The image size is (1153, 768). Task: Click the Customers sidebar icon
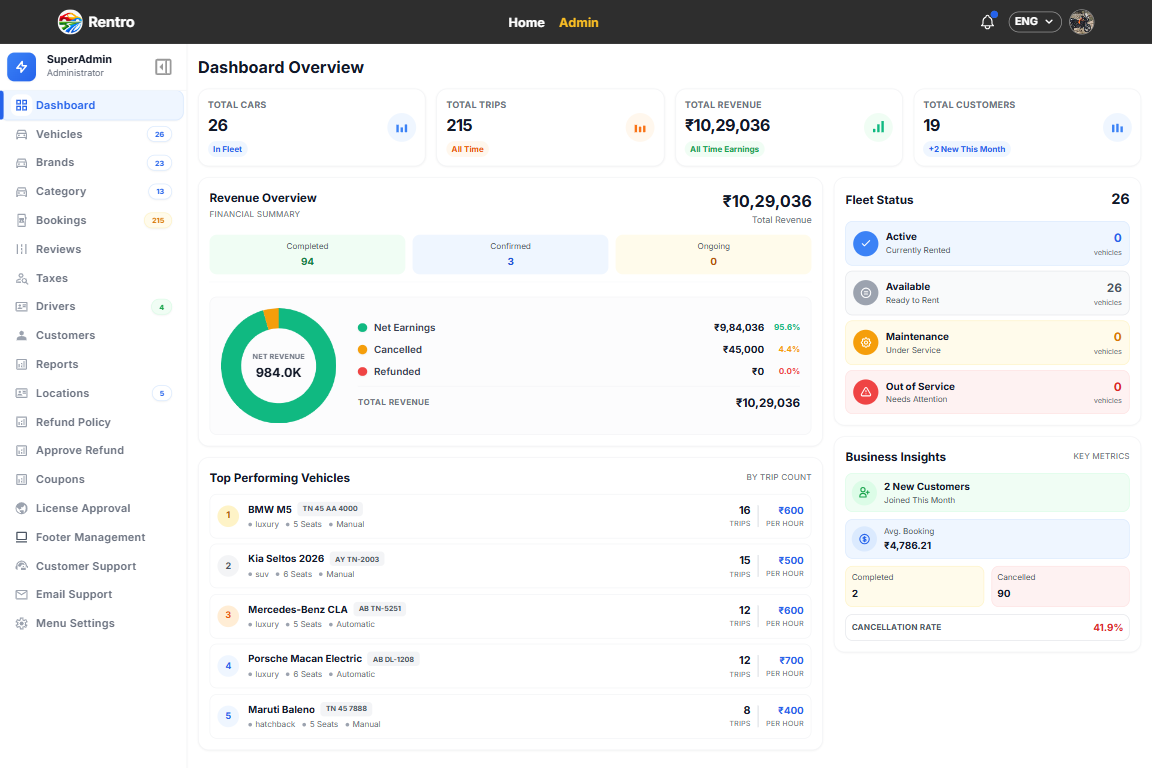(x=21, y=335)
